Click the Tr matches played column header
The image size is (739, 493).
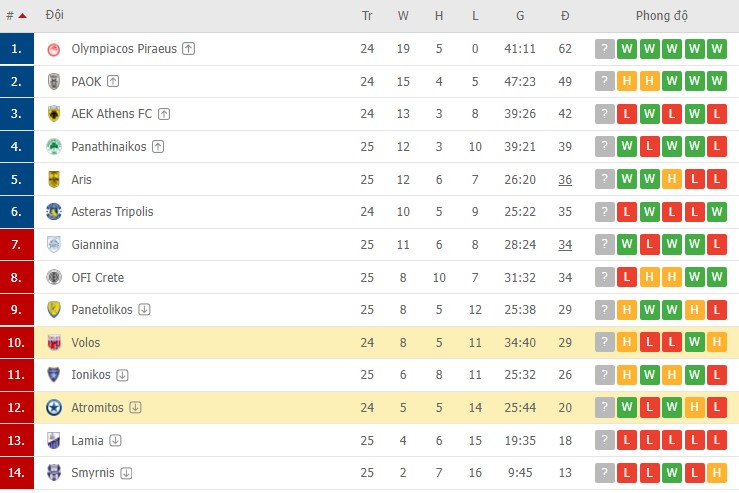(x=367, y=16)
